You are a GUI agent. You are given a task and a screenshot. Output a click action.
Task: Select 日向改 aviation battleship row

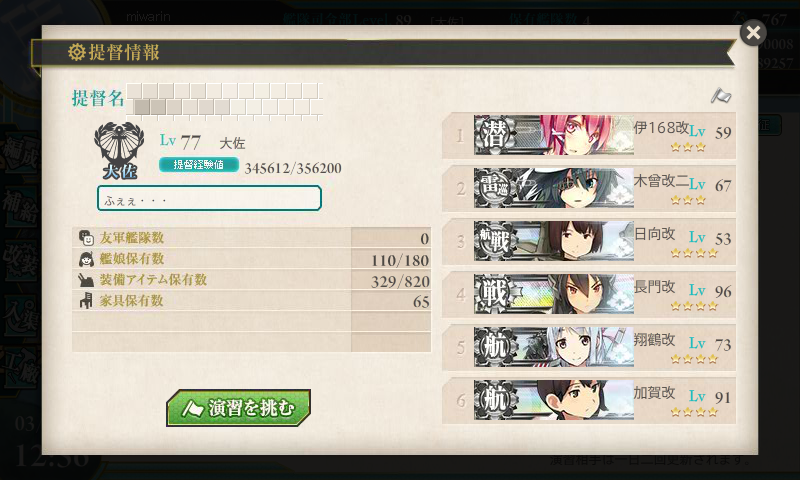point(589,241)
